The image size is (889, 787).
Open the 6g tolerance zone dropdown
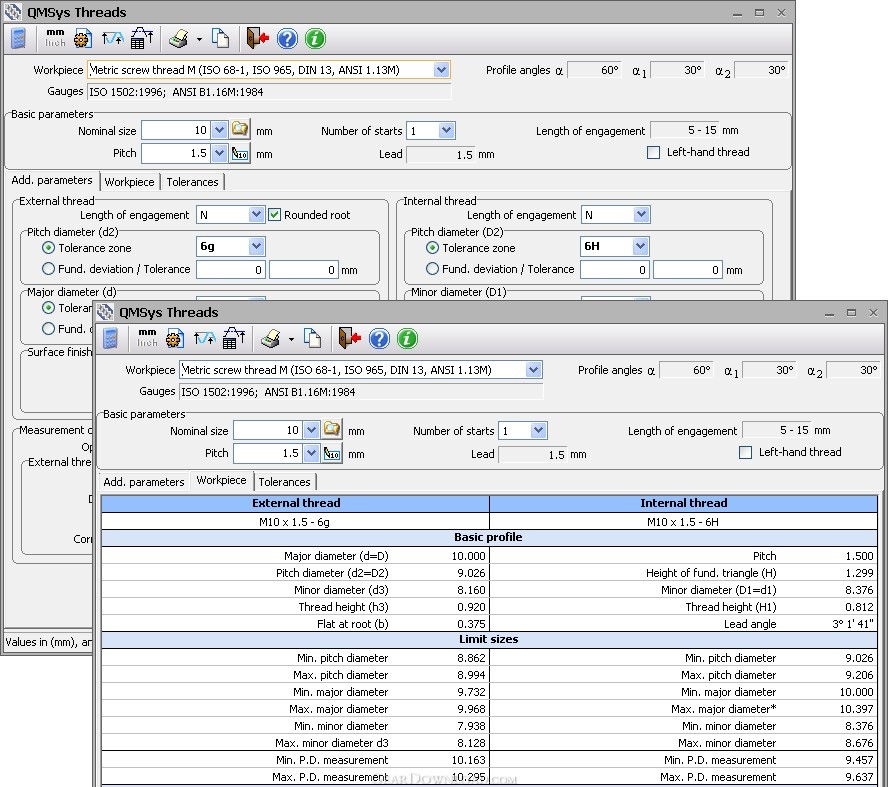click(256, 246)
